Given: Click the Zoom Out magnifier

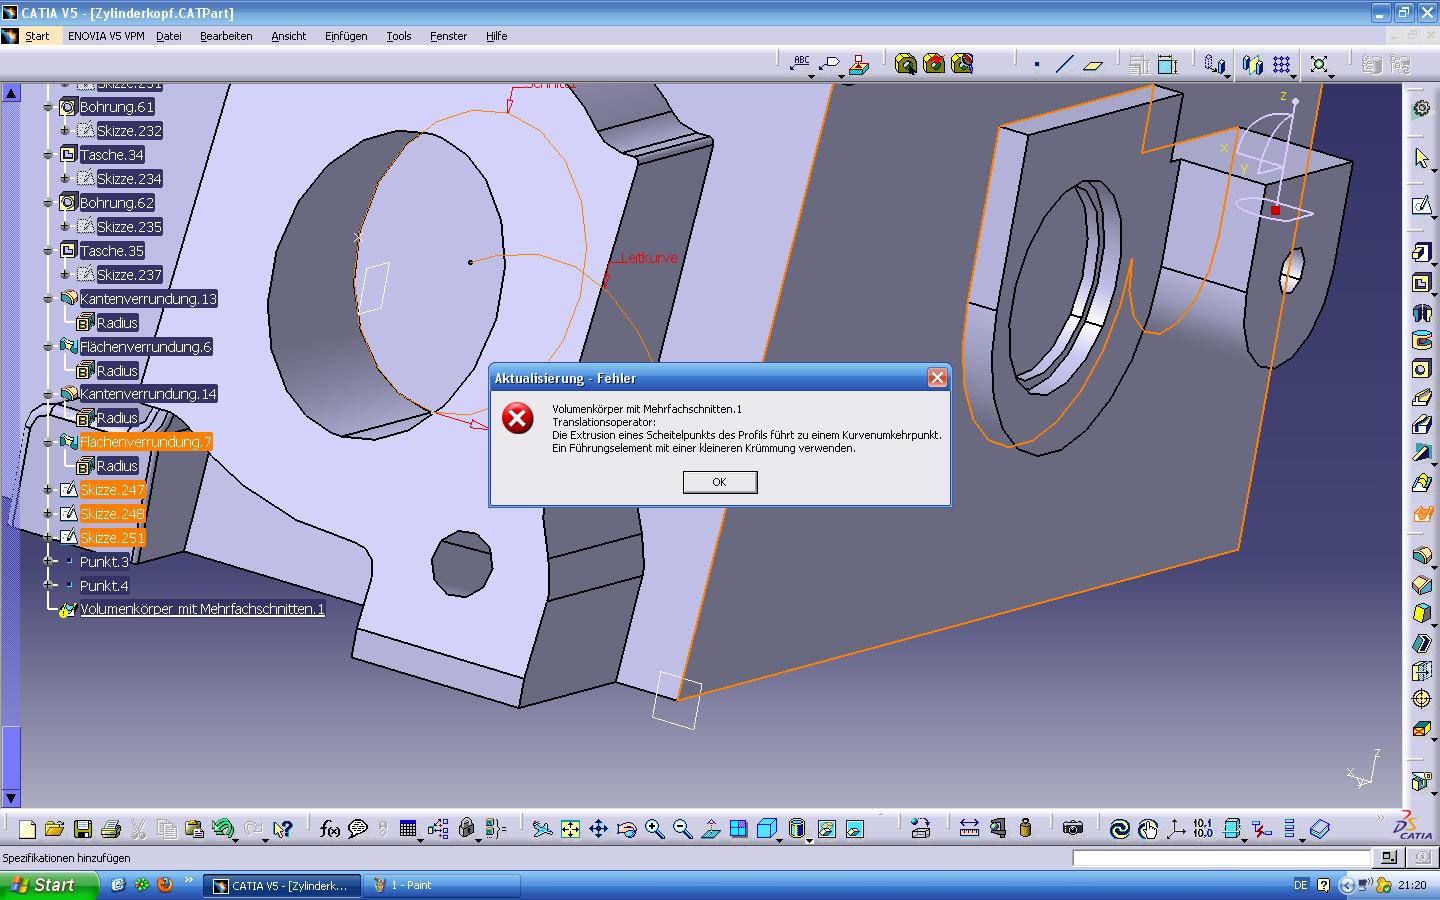Looking at the screenshot, I should pyautogui.click(x=682, y=829).
